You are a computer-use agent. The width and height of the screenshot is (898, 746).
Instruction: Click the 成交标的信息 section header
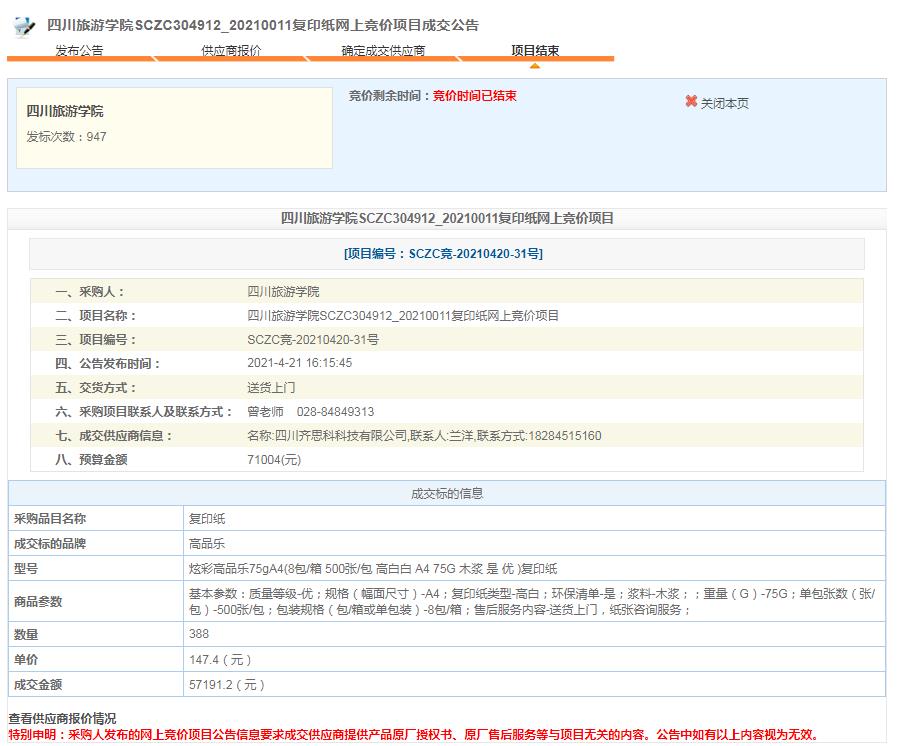[x=447, y=494]
